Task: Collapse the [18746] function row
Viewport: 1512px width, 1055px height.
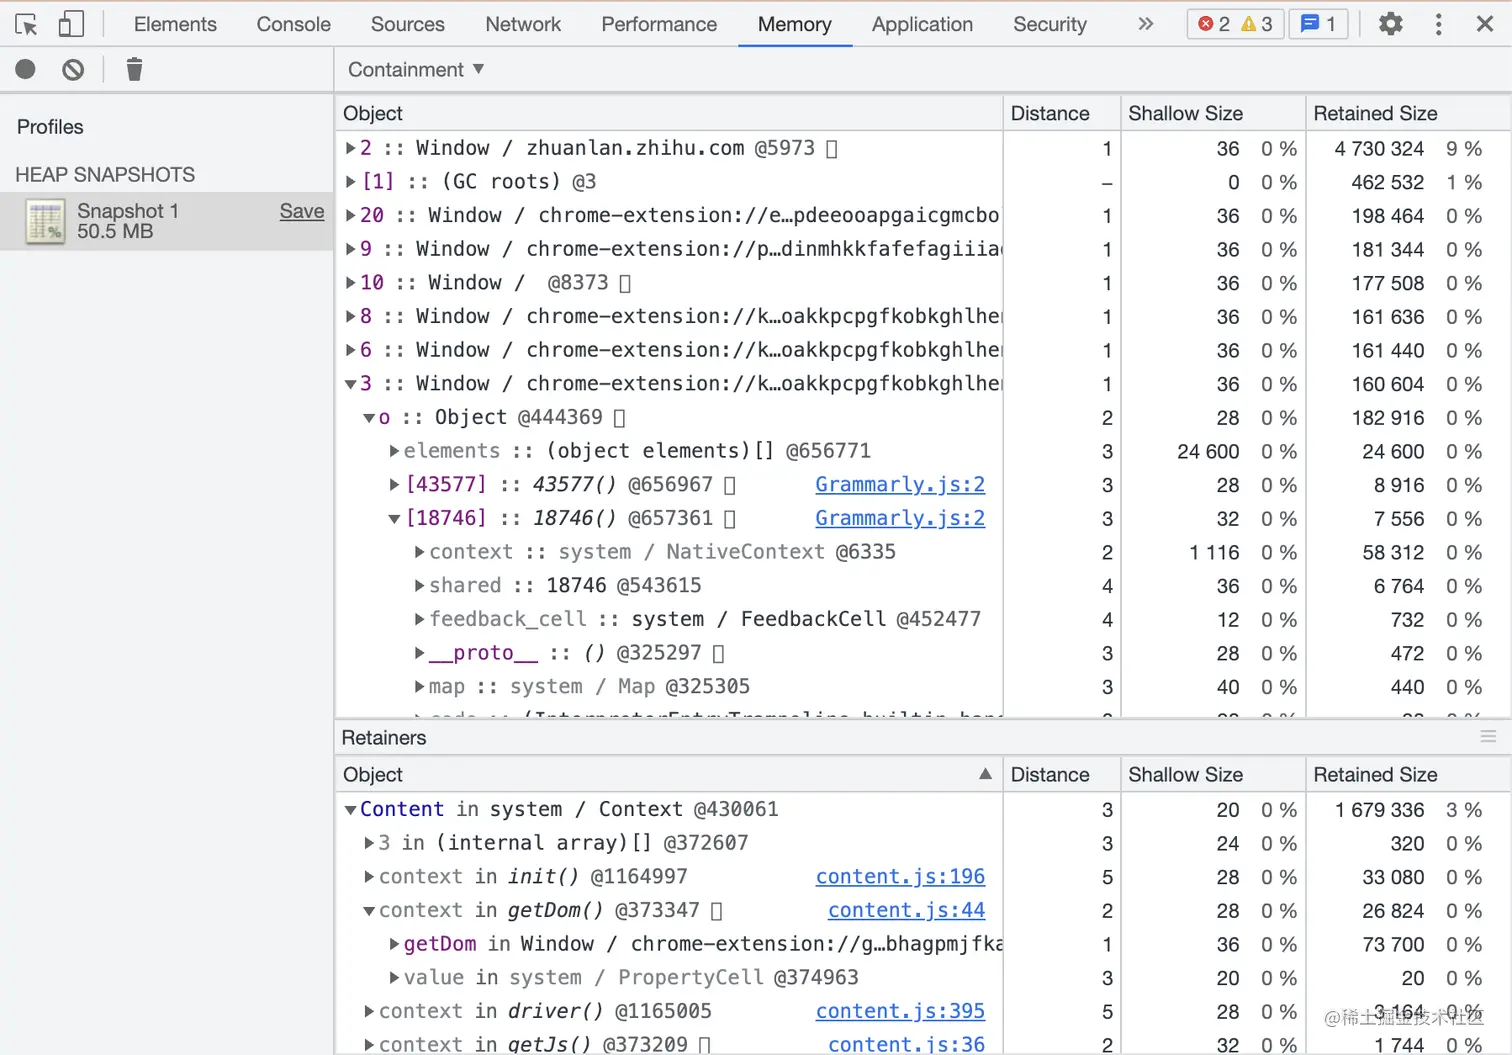Action: pos(395,519)
